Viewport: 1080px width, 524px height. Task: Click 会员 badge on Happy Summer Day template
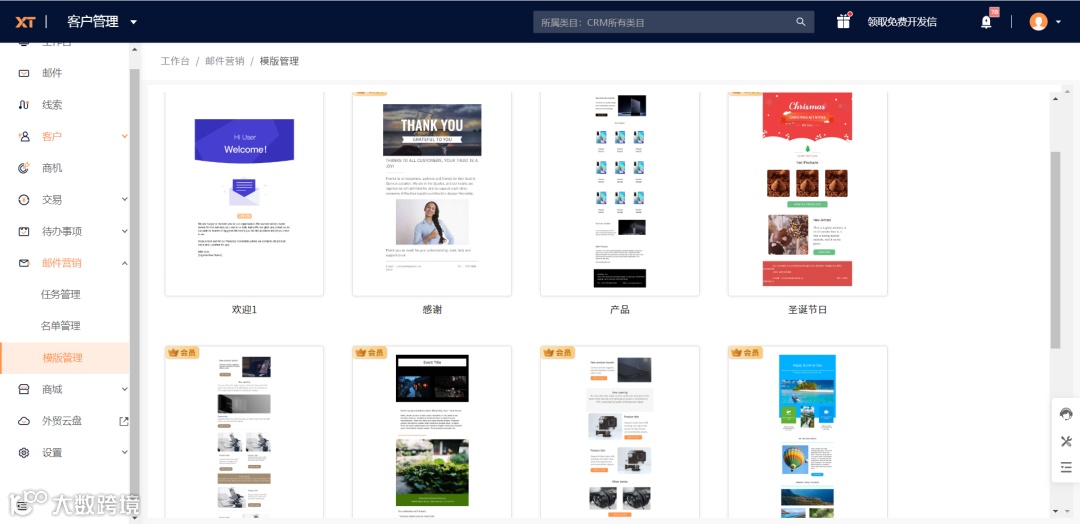coord(745,353)
